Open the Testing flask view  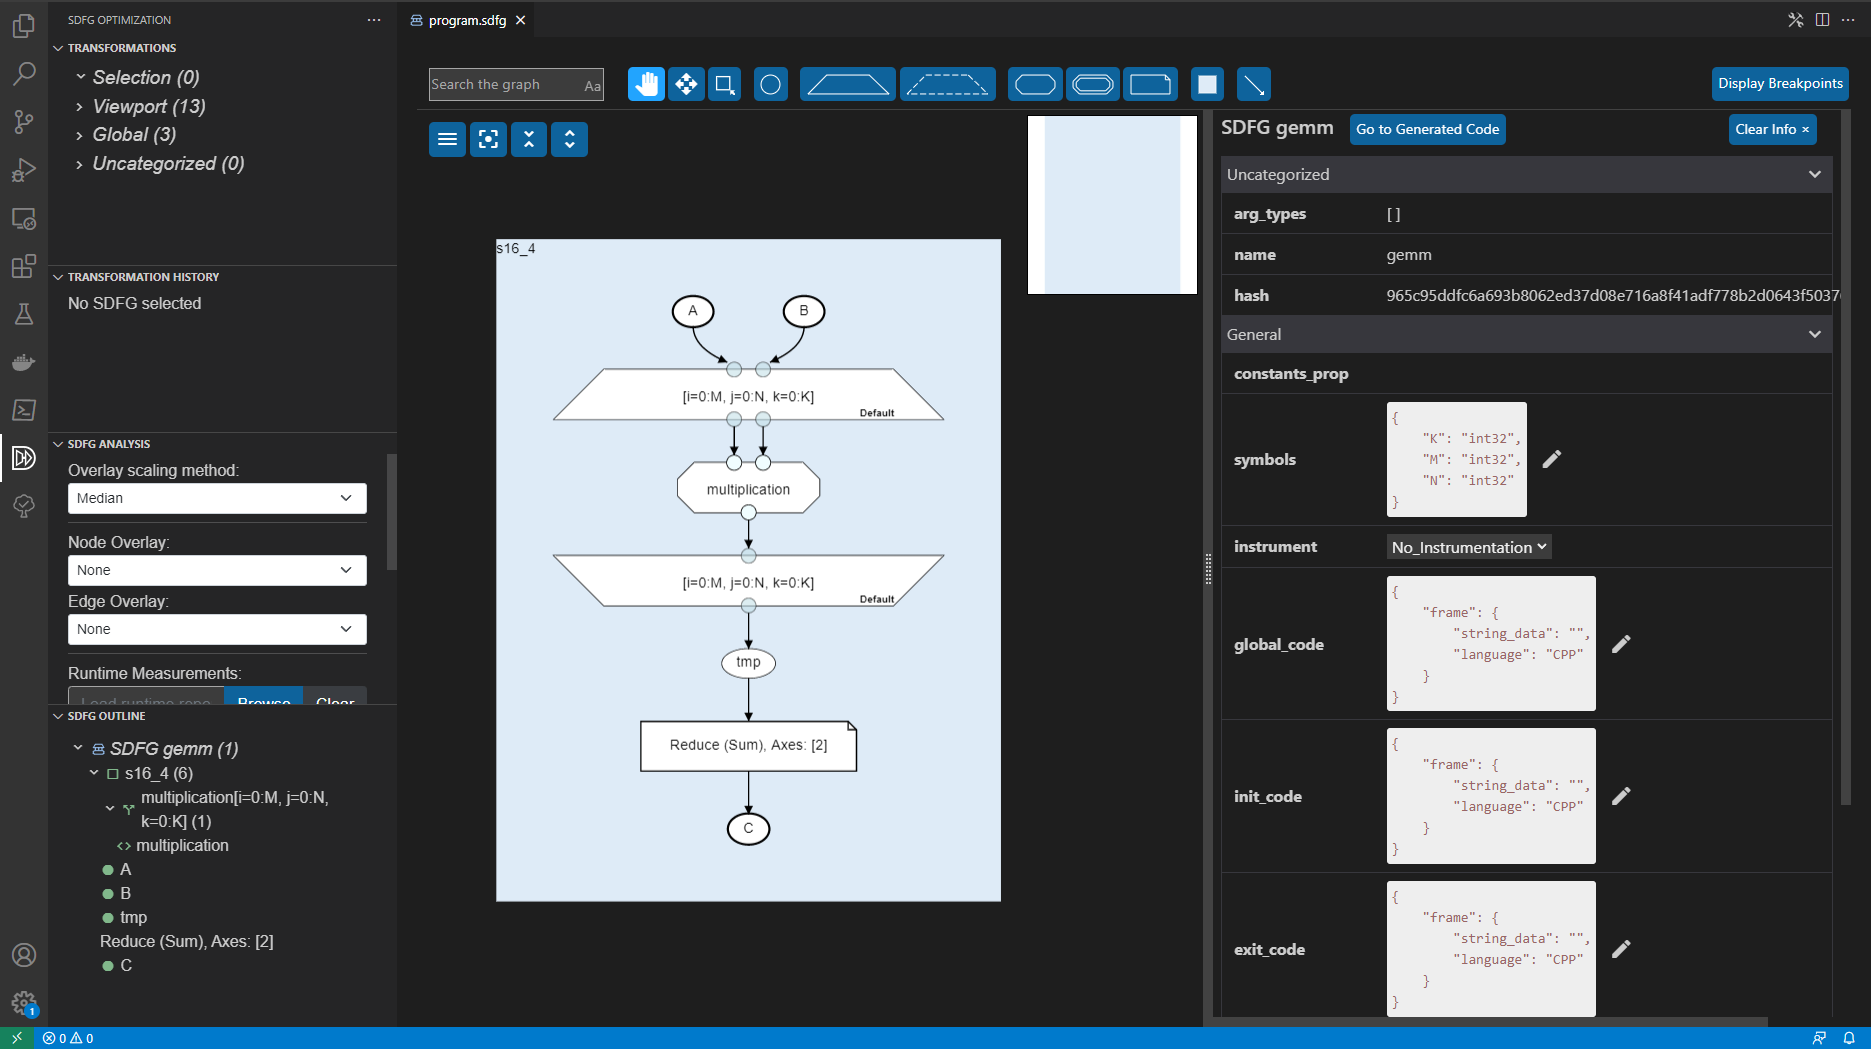coord(23,314)
